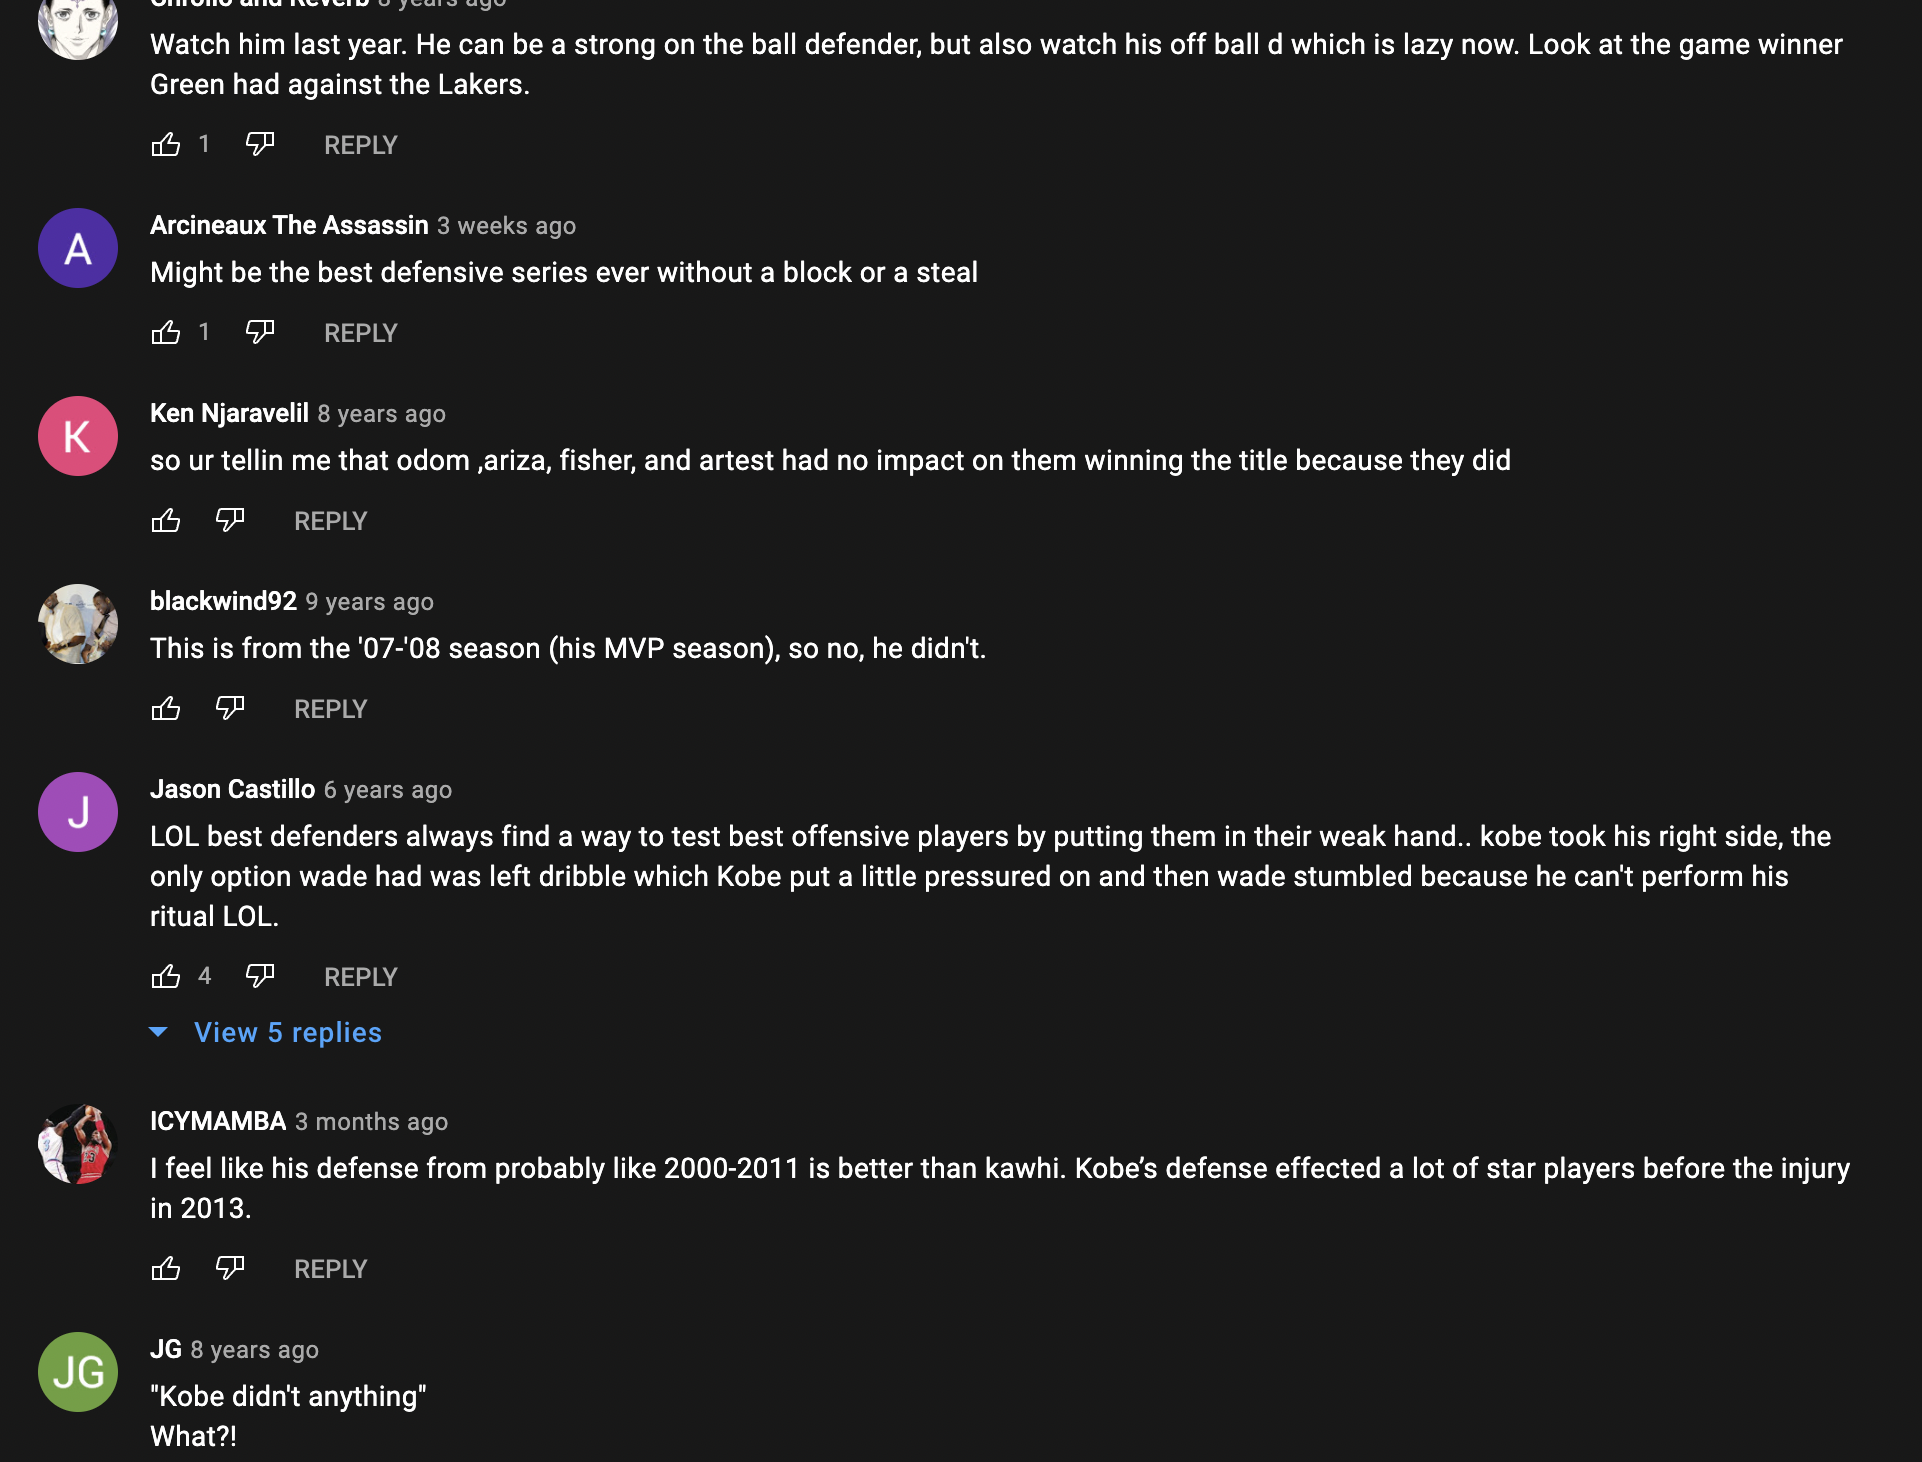1922x1462 pixels.
Task: Dislike Jason Castillo's comment
Action: pos(260,977)
